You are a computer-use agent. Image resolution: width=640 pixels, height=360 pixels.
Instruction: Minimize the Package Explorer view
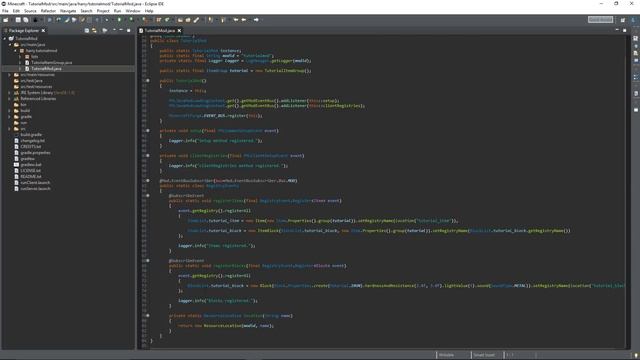coord(121,30)
